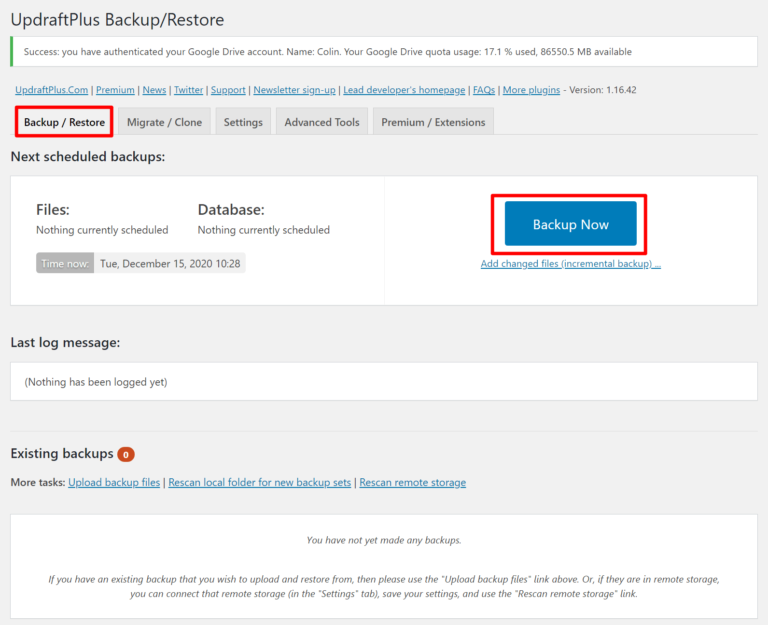The width and height of the screenshot is (768, 625).
Task: Visit the UpdraftPlus.Com link
Action: pos(51,90)
